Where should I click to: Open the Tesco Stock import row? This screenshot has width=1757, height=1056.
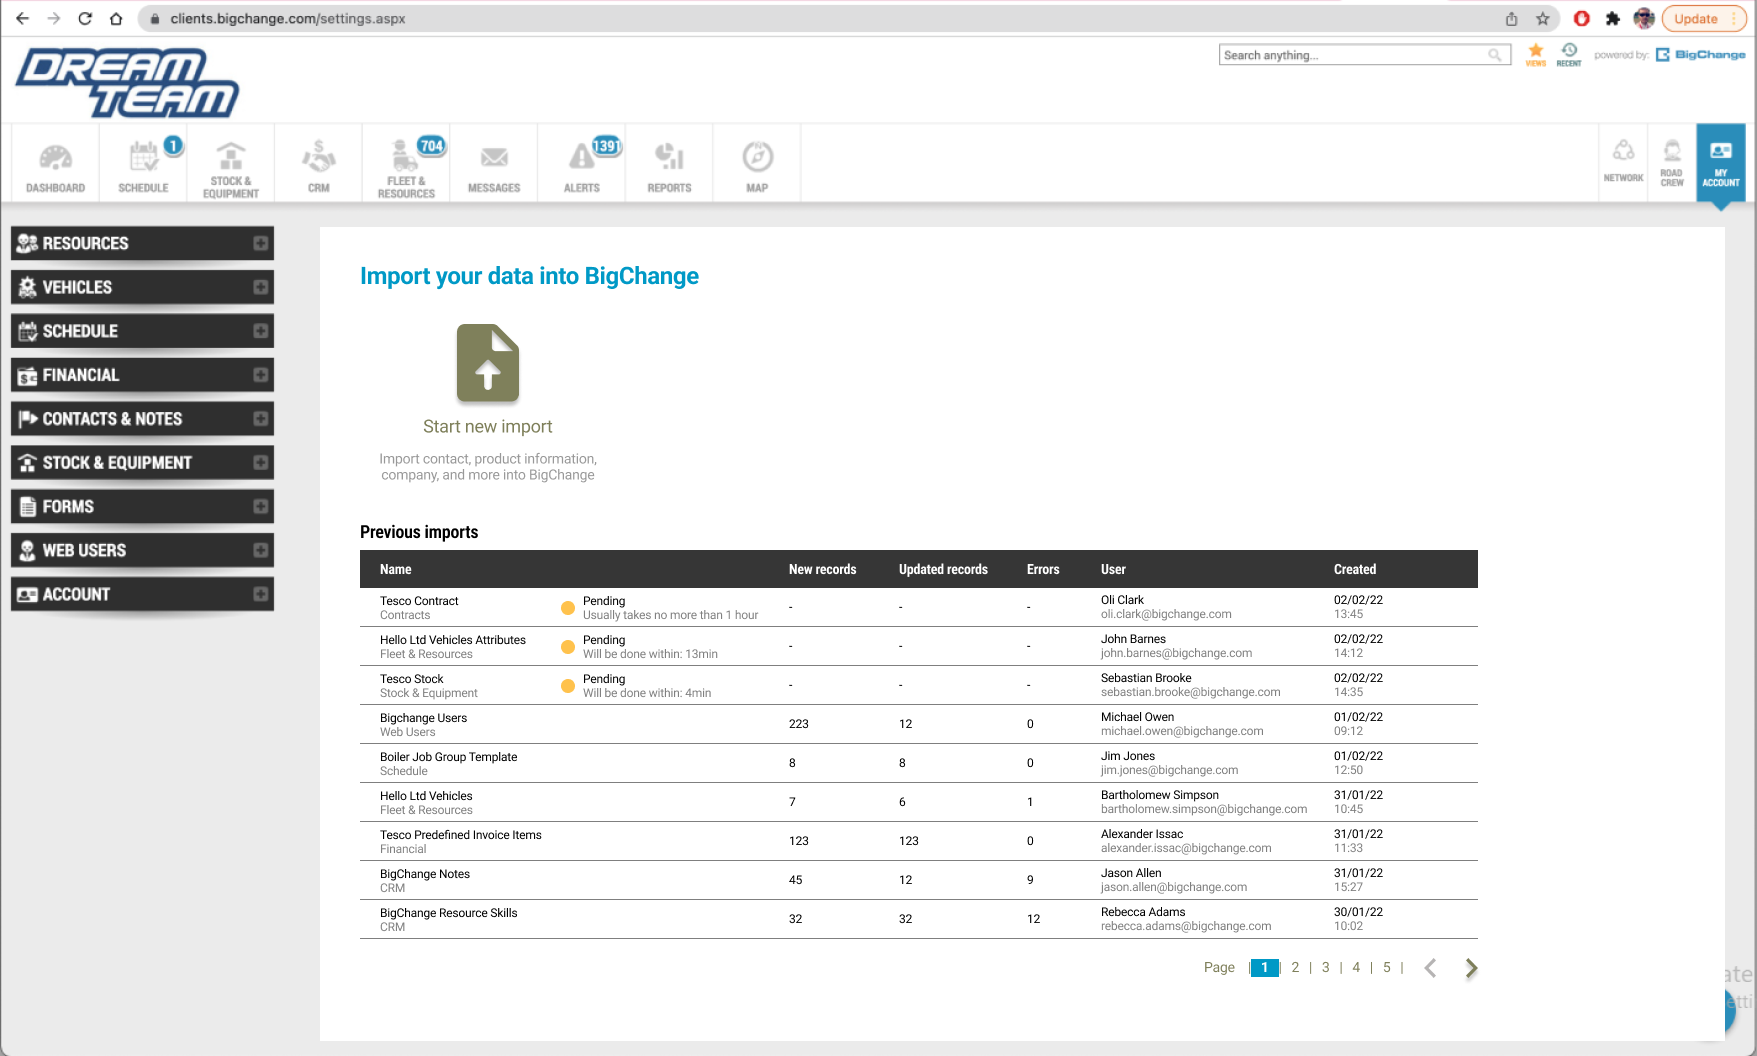[919, 685]
